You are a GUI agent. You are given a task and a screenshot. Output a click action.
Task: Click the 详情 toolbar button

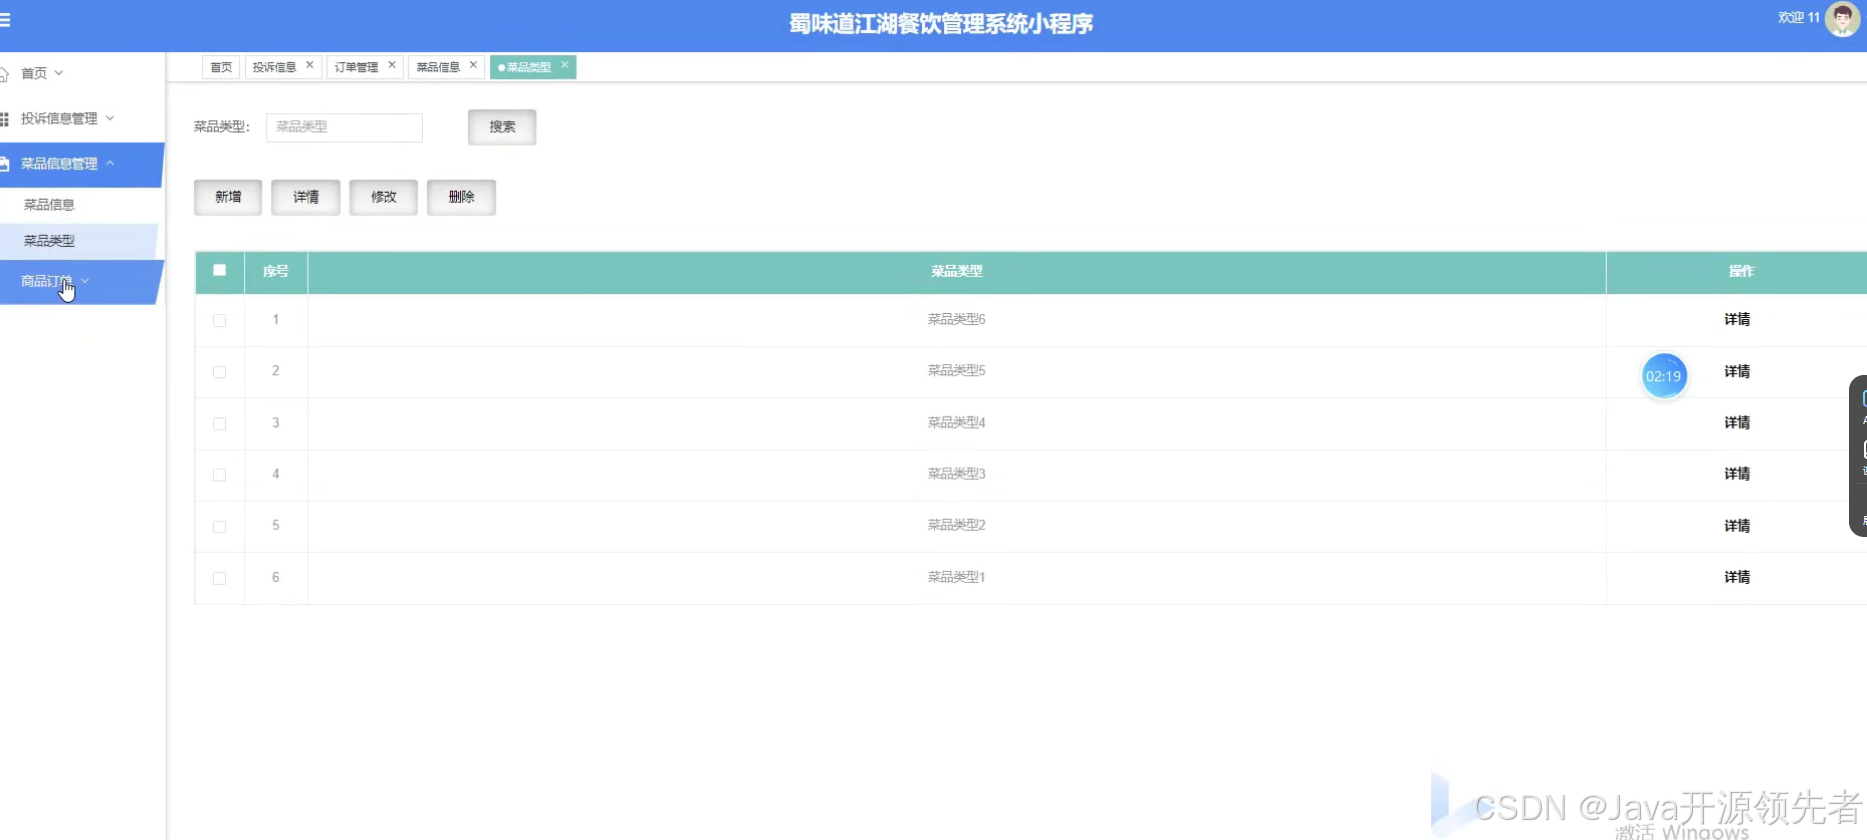tap(306, 197)
